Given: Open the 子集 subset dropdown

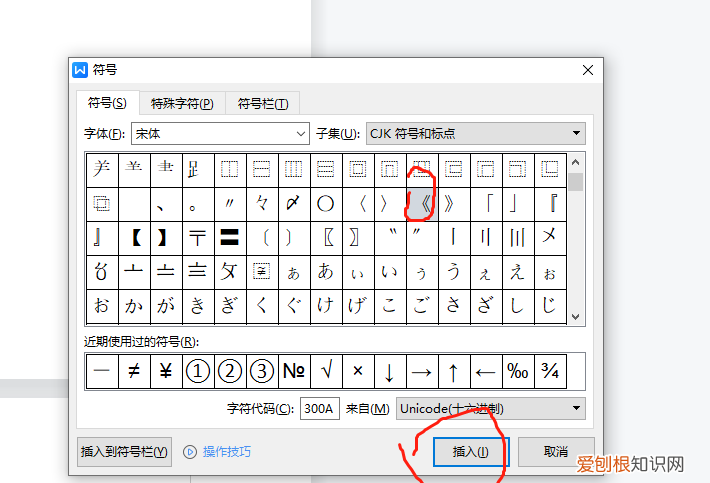Looking at the screenshot, I should (475, 134).
